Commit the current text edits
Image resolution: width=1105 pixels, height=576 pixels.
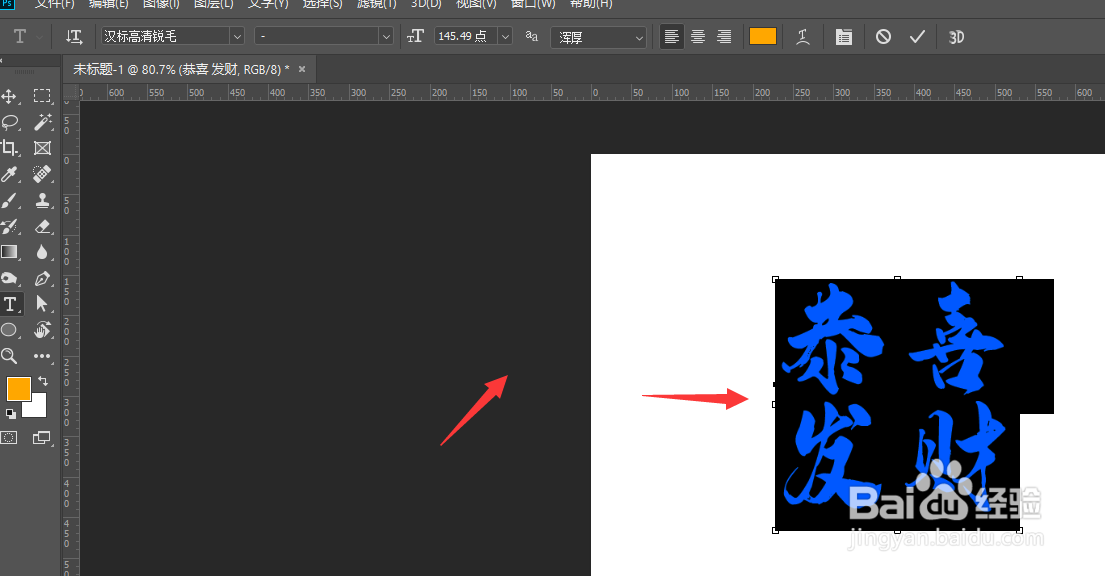(x=917, y=37)
